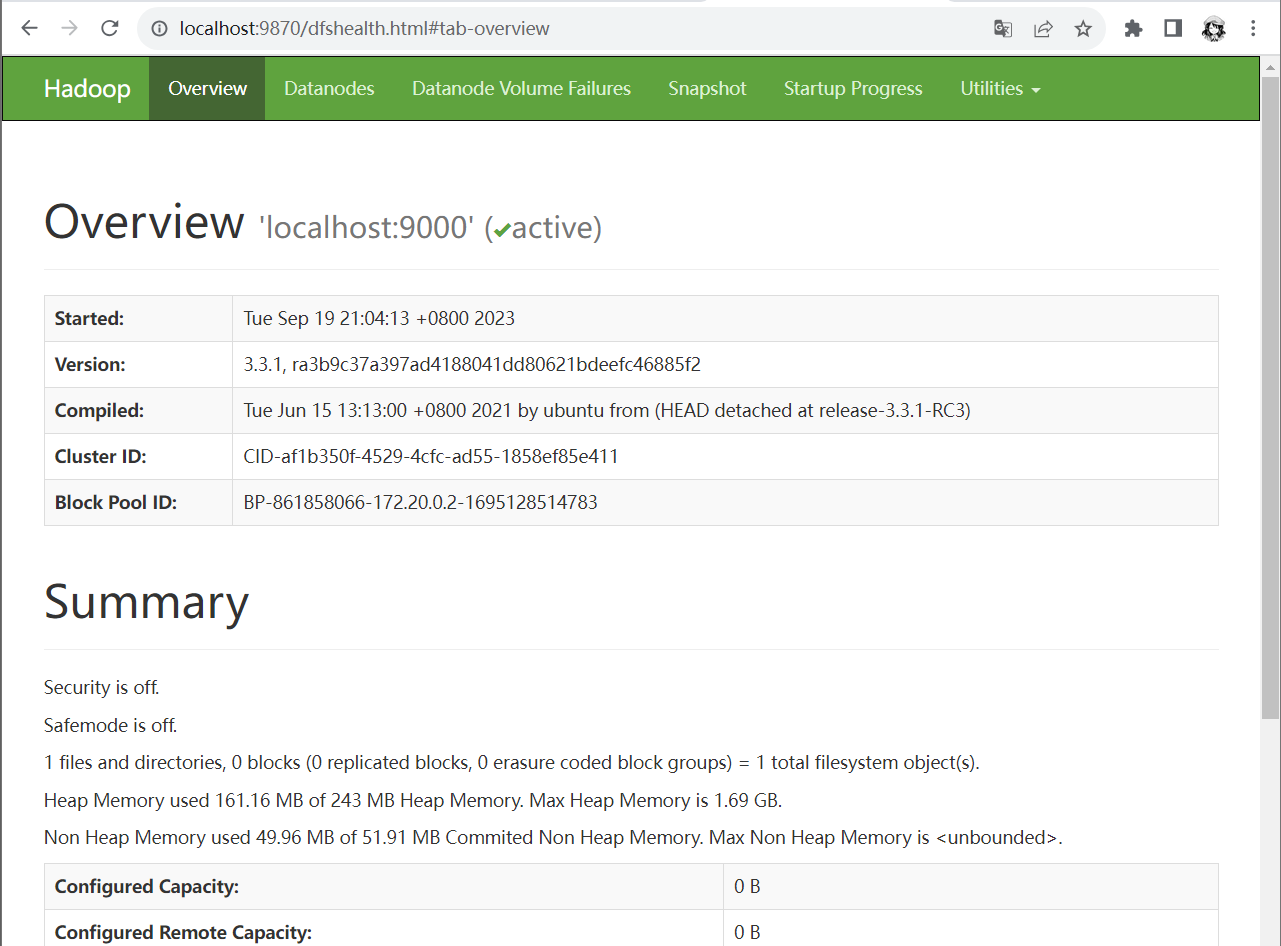Open the extensions puzzle icon
The width and height of the screenshot is (1281, 946).
point(1133,29)
